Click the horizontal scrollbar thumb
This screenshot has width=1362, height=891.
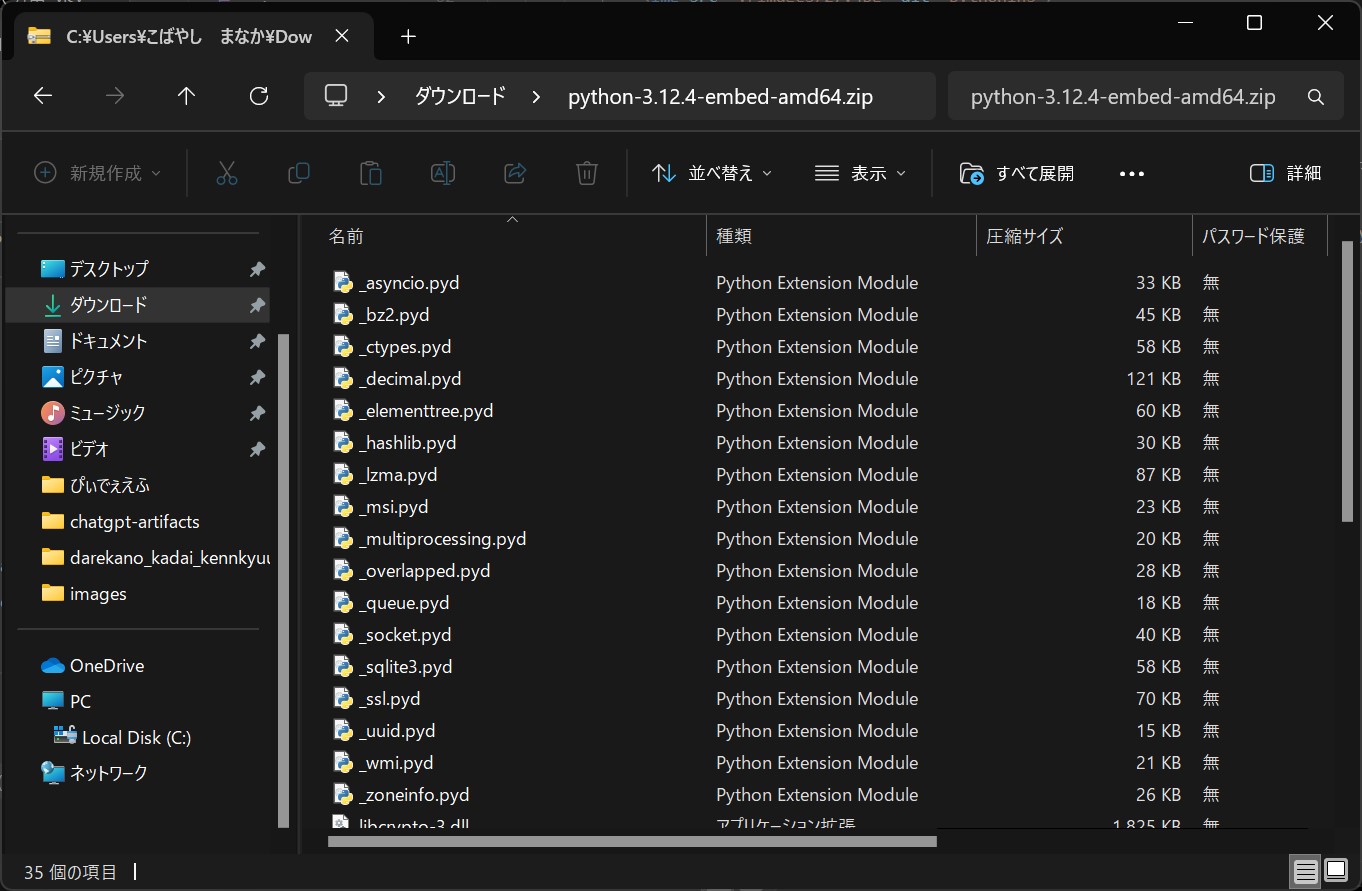click(x=632, y=841)
